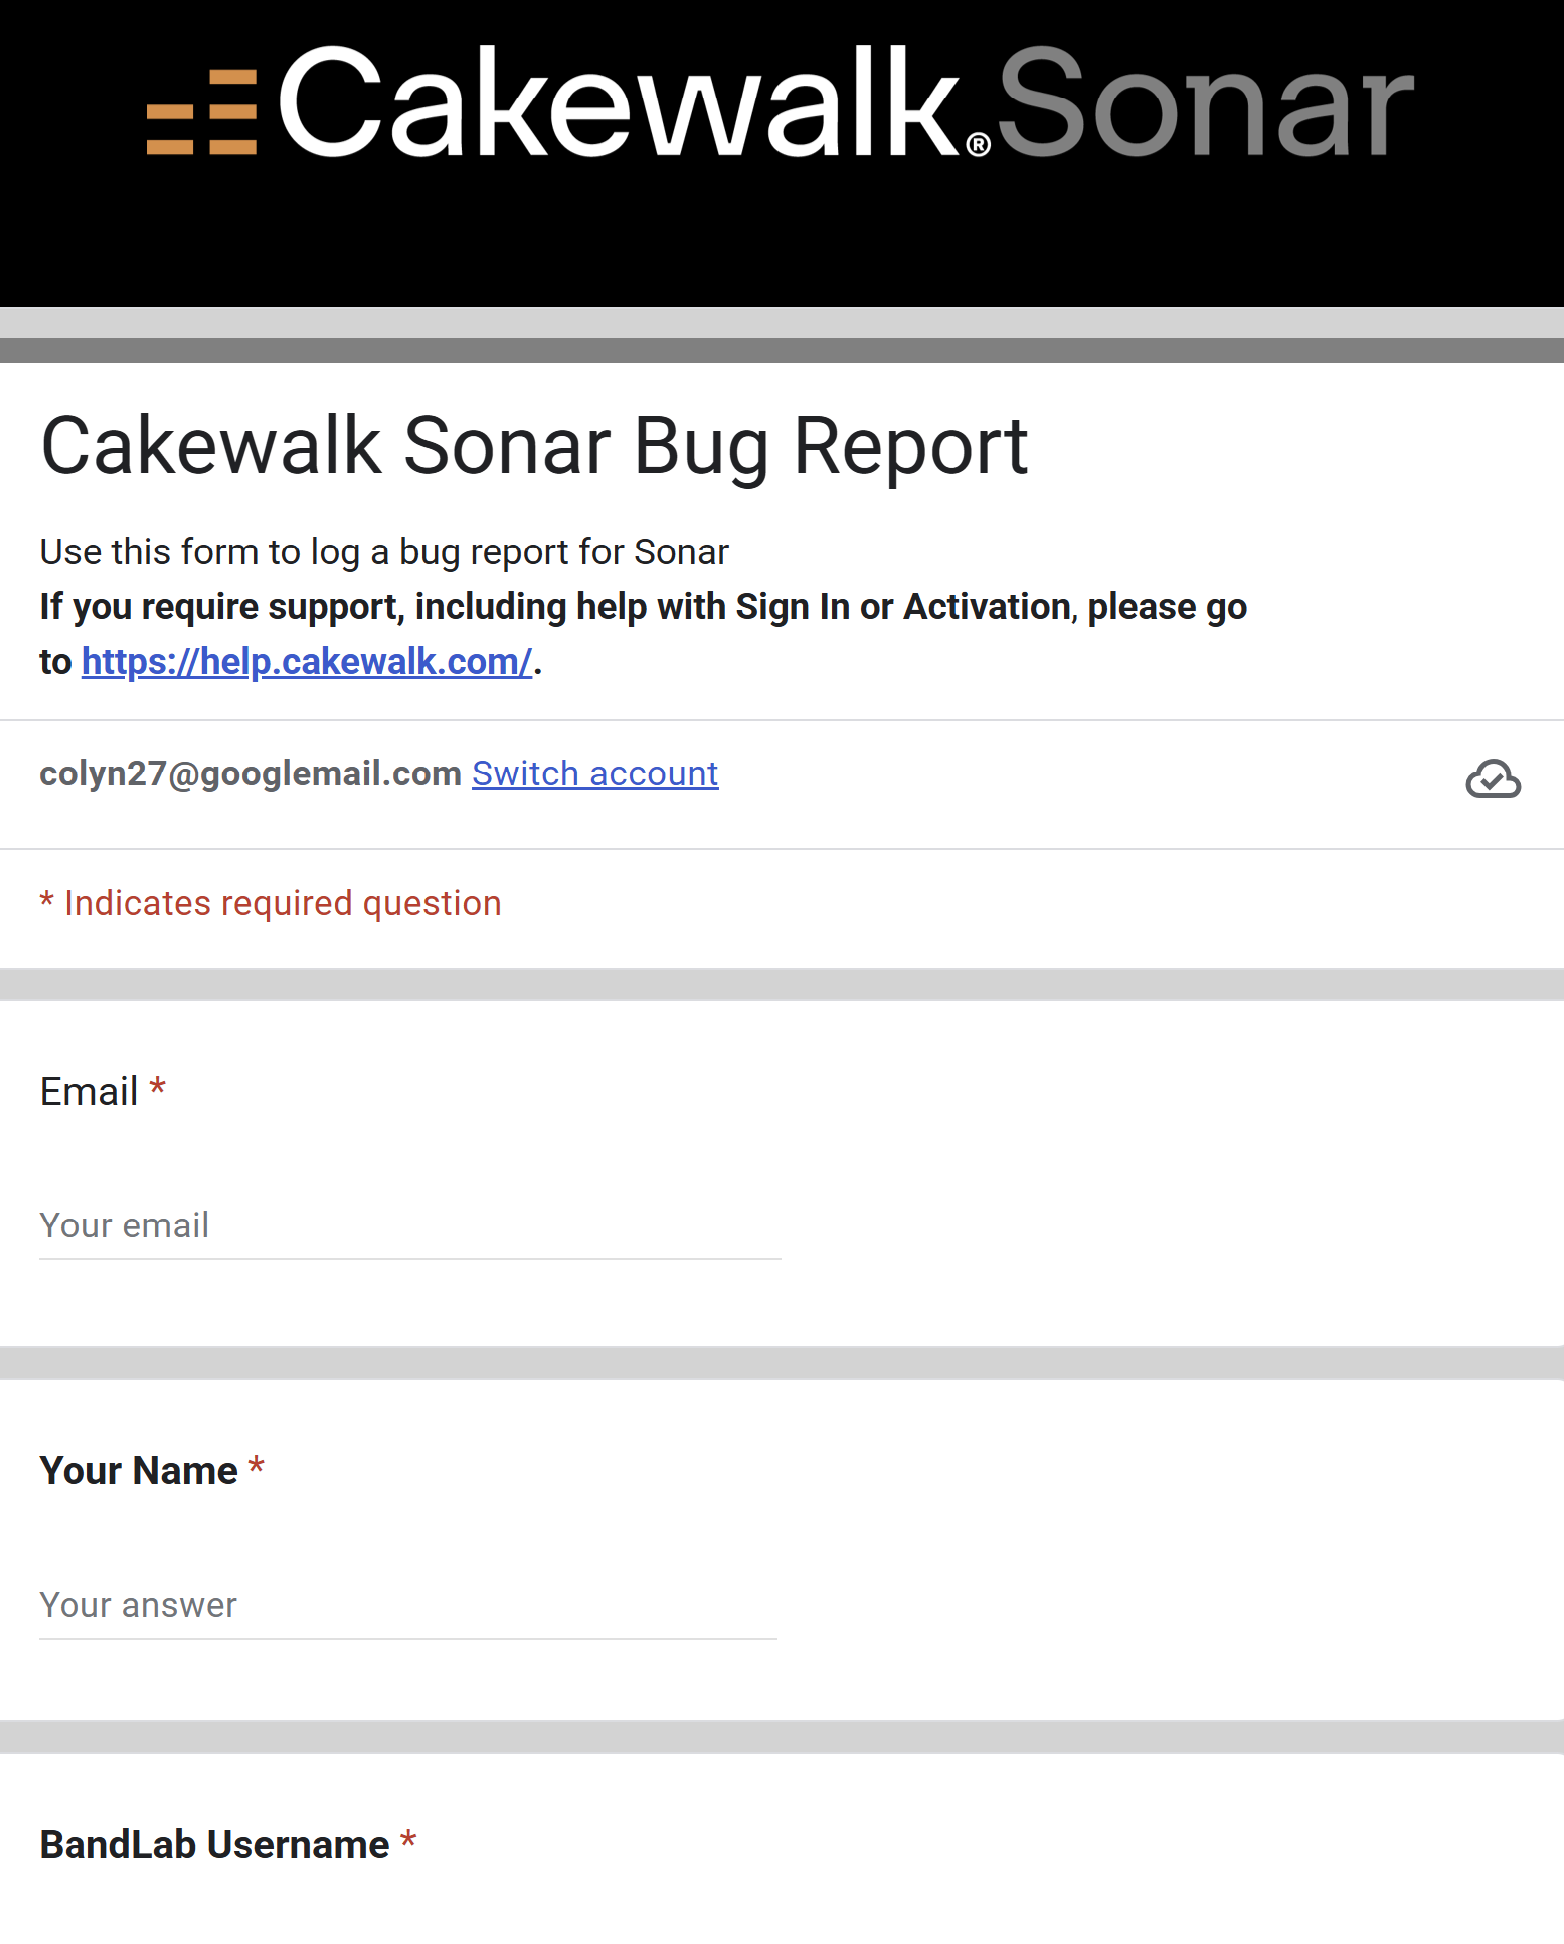Click the white Cakewalk wordmark in banner
The width and height of the screenshot is (1564, 1944).
pyautogui.click(x=618, y=104)
